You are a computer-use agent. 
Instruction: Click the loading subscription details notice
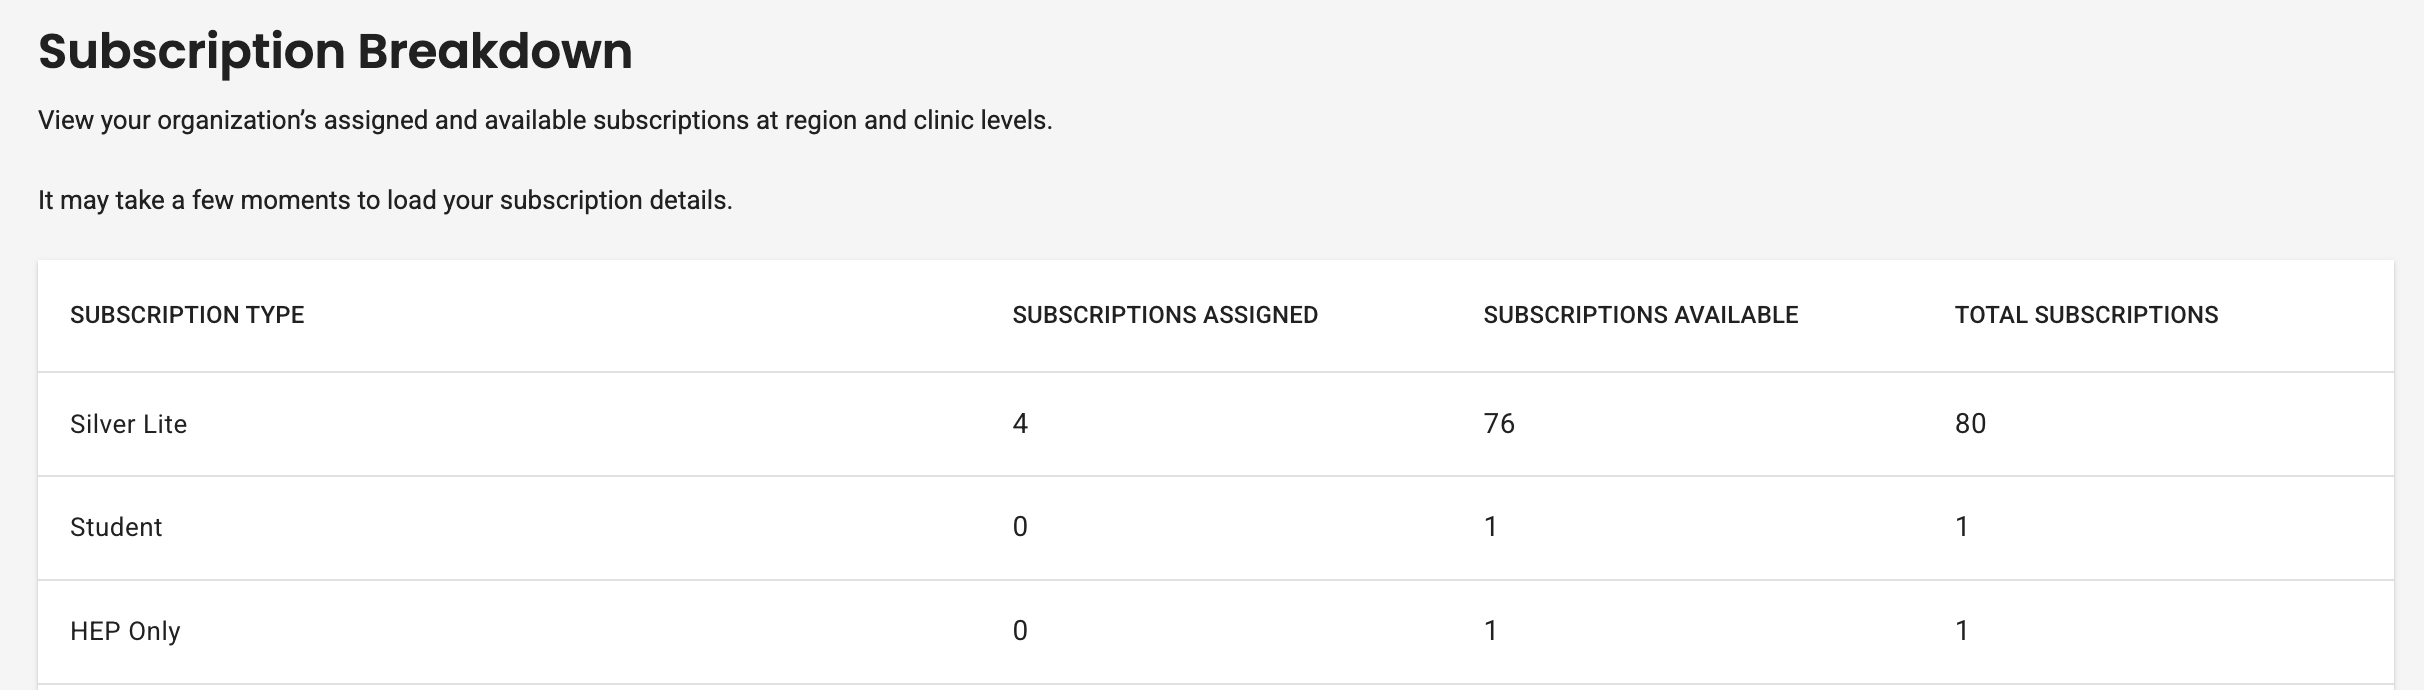tap(385, 201)
